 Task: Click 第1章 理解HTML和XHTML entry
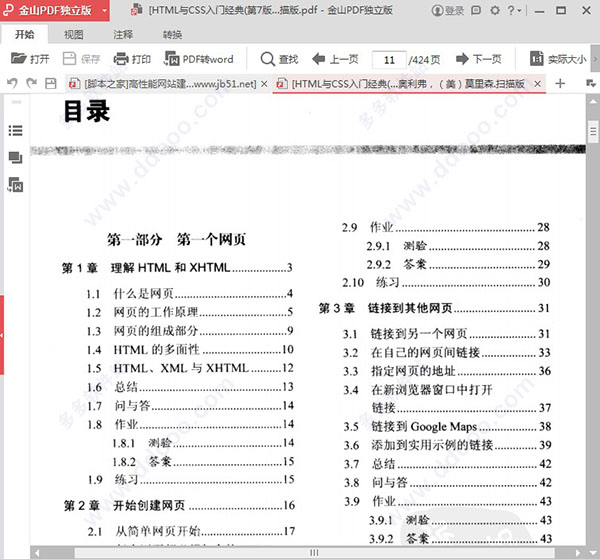click(x=177, y=267)
